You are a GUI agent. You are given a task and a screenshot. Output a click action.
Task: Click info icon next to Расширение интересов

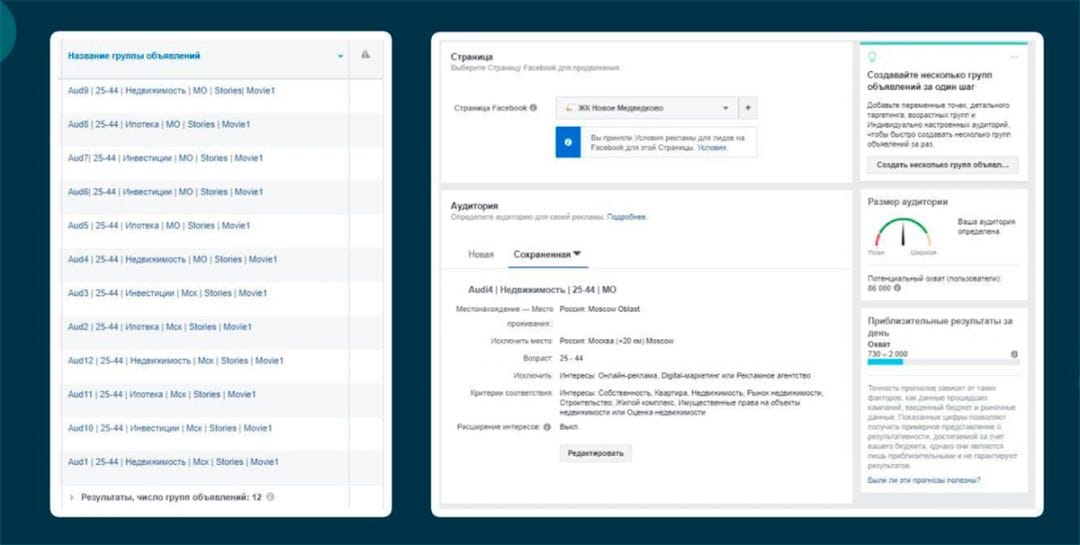(547, 427)
